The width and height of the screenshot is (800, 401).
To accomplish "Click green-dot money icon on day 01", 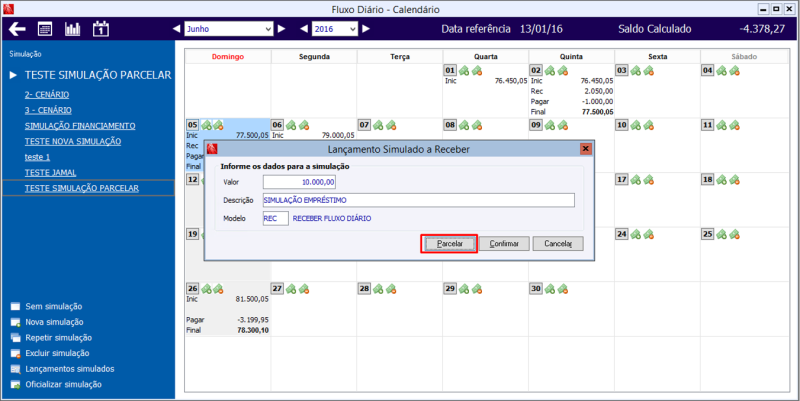I will (464, 70).
